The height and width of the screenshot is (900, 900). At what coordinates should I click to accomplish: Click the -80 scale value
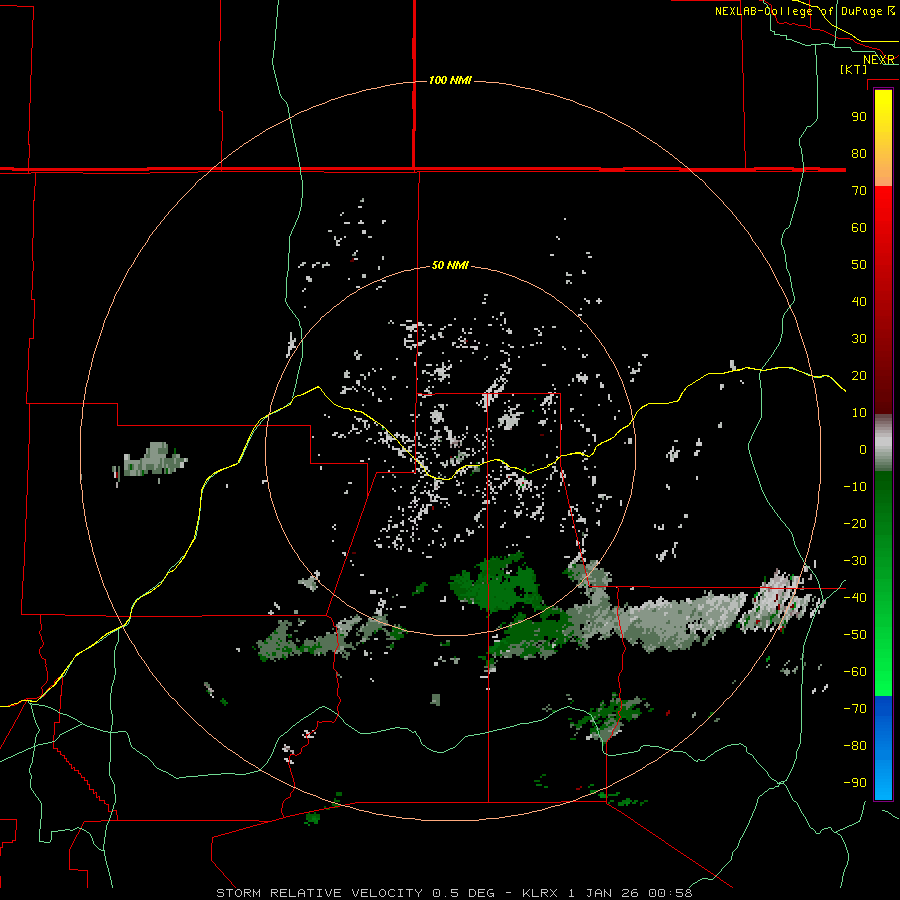[x=855, y=746]
